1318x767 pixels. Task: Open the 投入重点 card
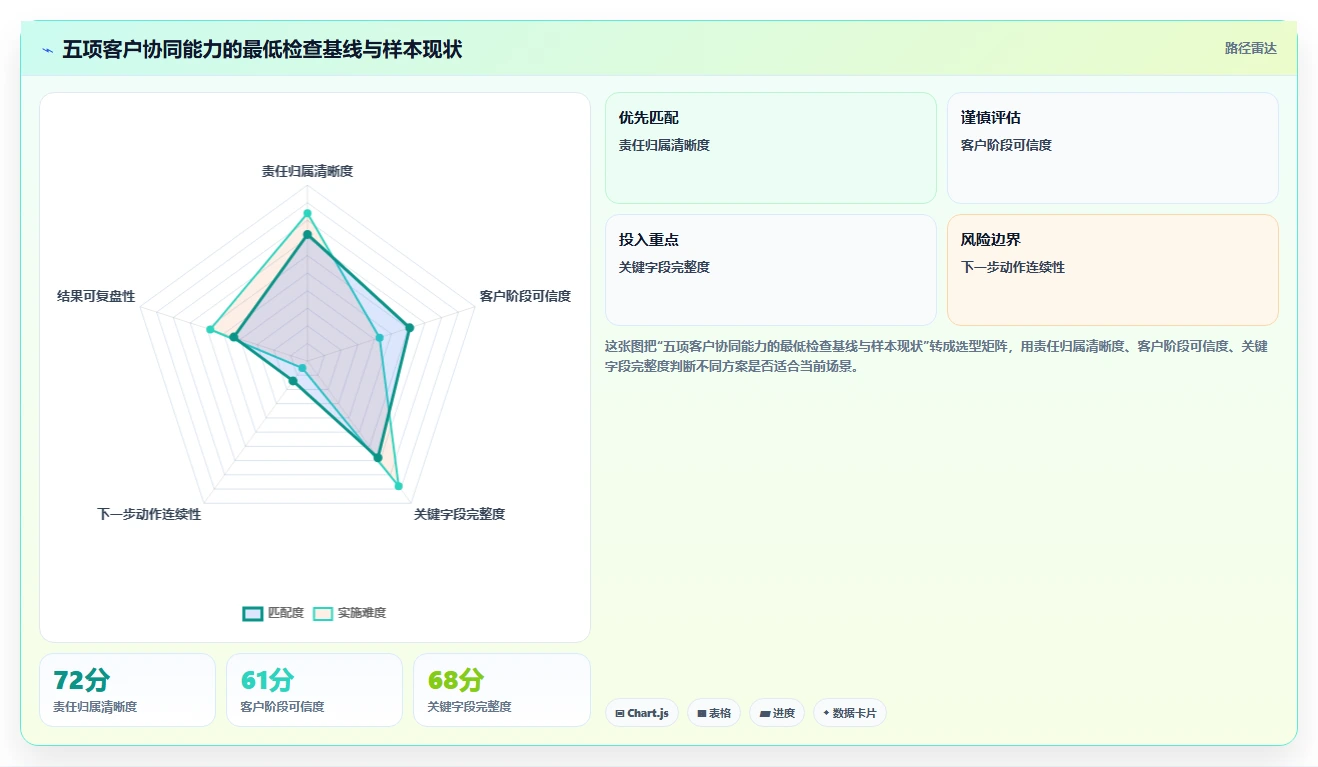[771, 270]
